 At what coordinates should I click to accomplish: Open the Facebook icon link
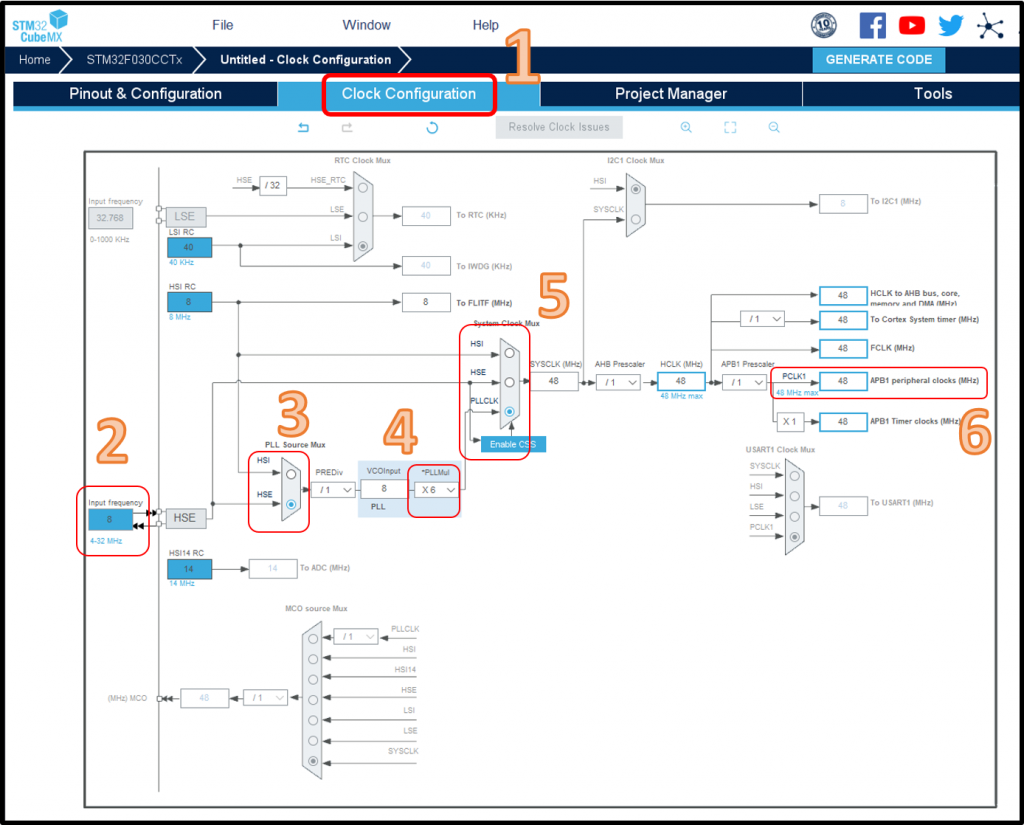click(872, 25)
